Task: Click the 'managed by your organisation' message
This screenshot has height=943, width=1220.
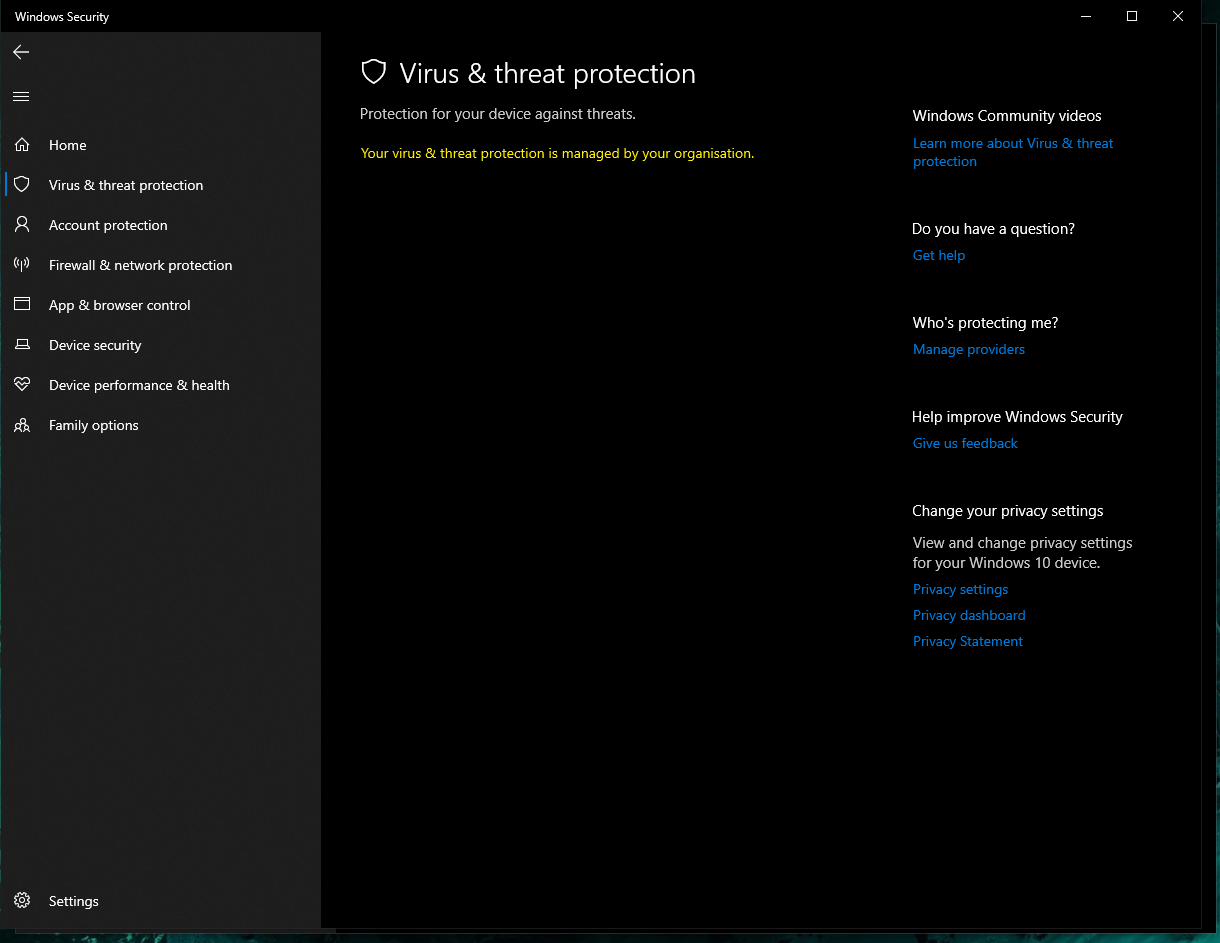Action: (557, 153)
